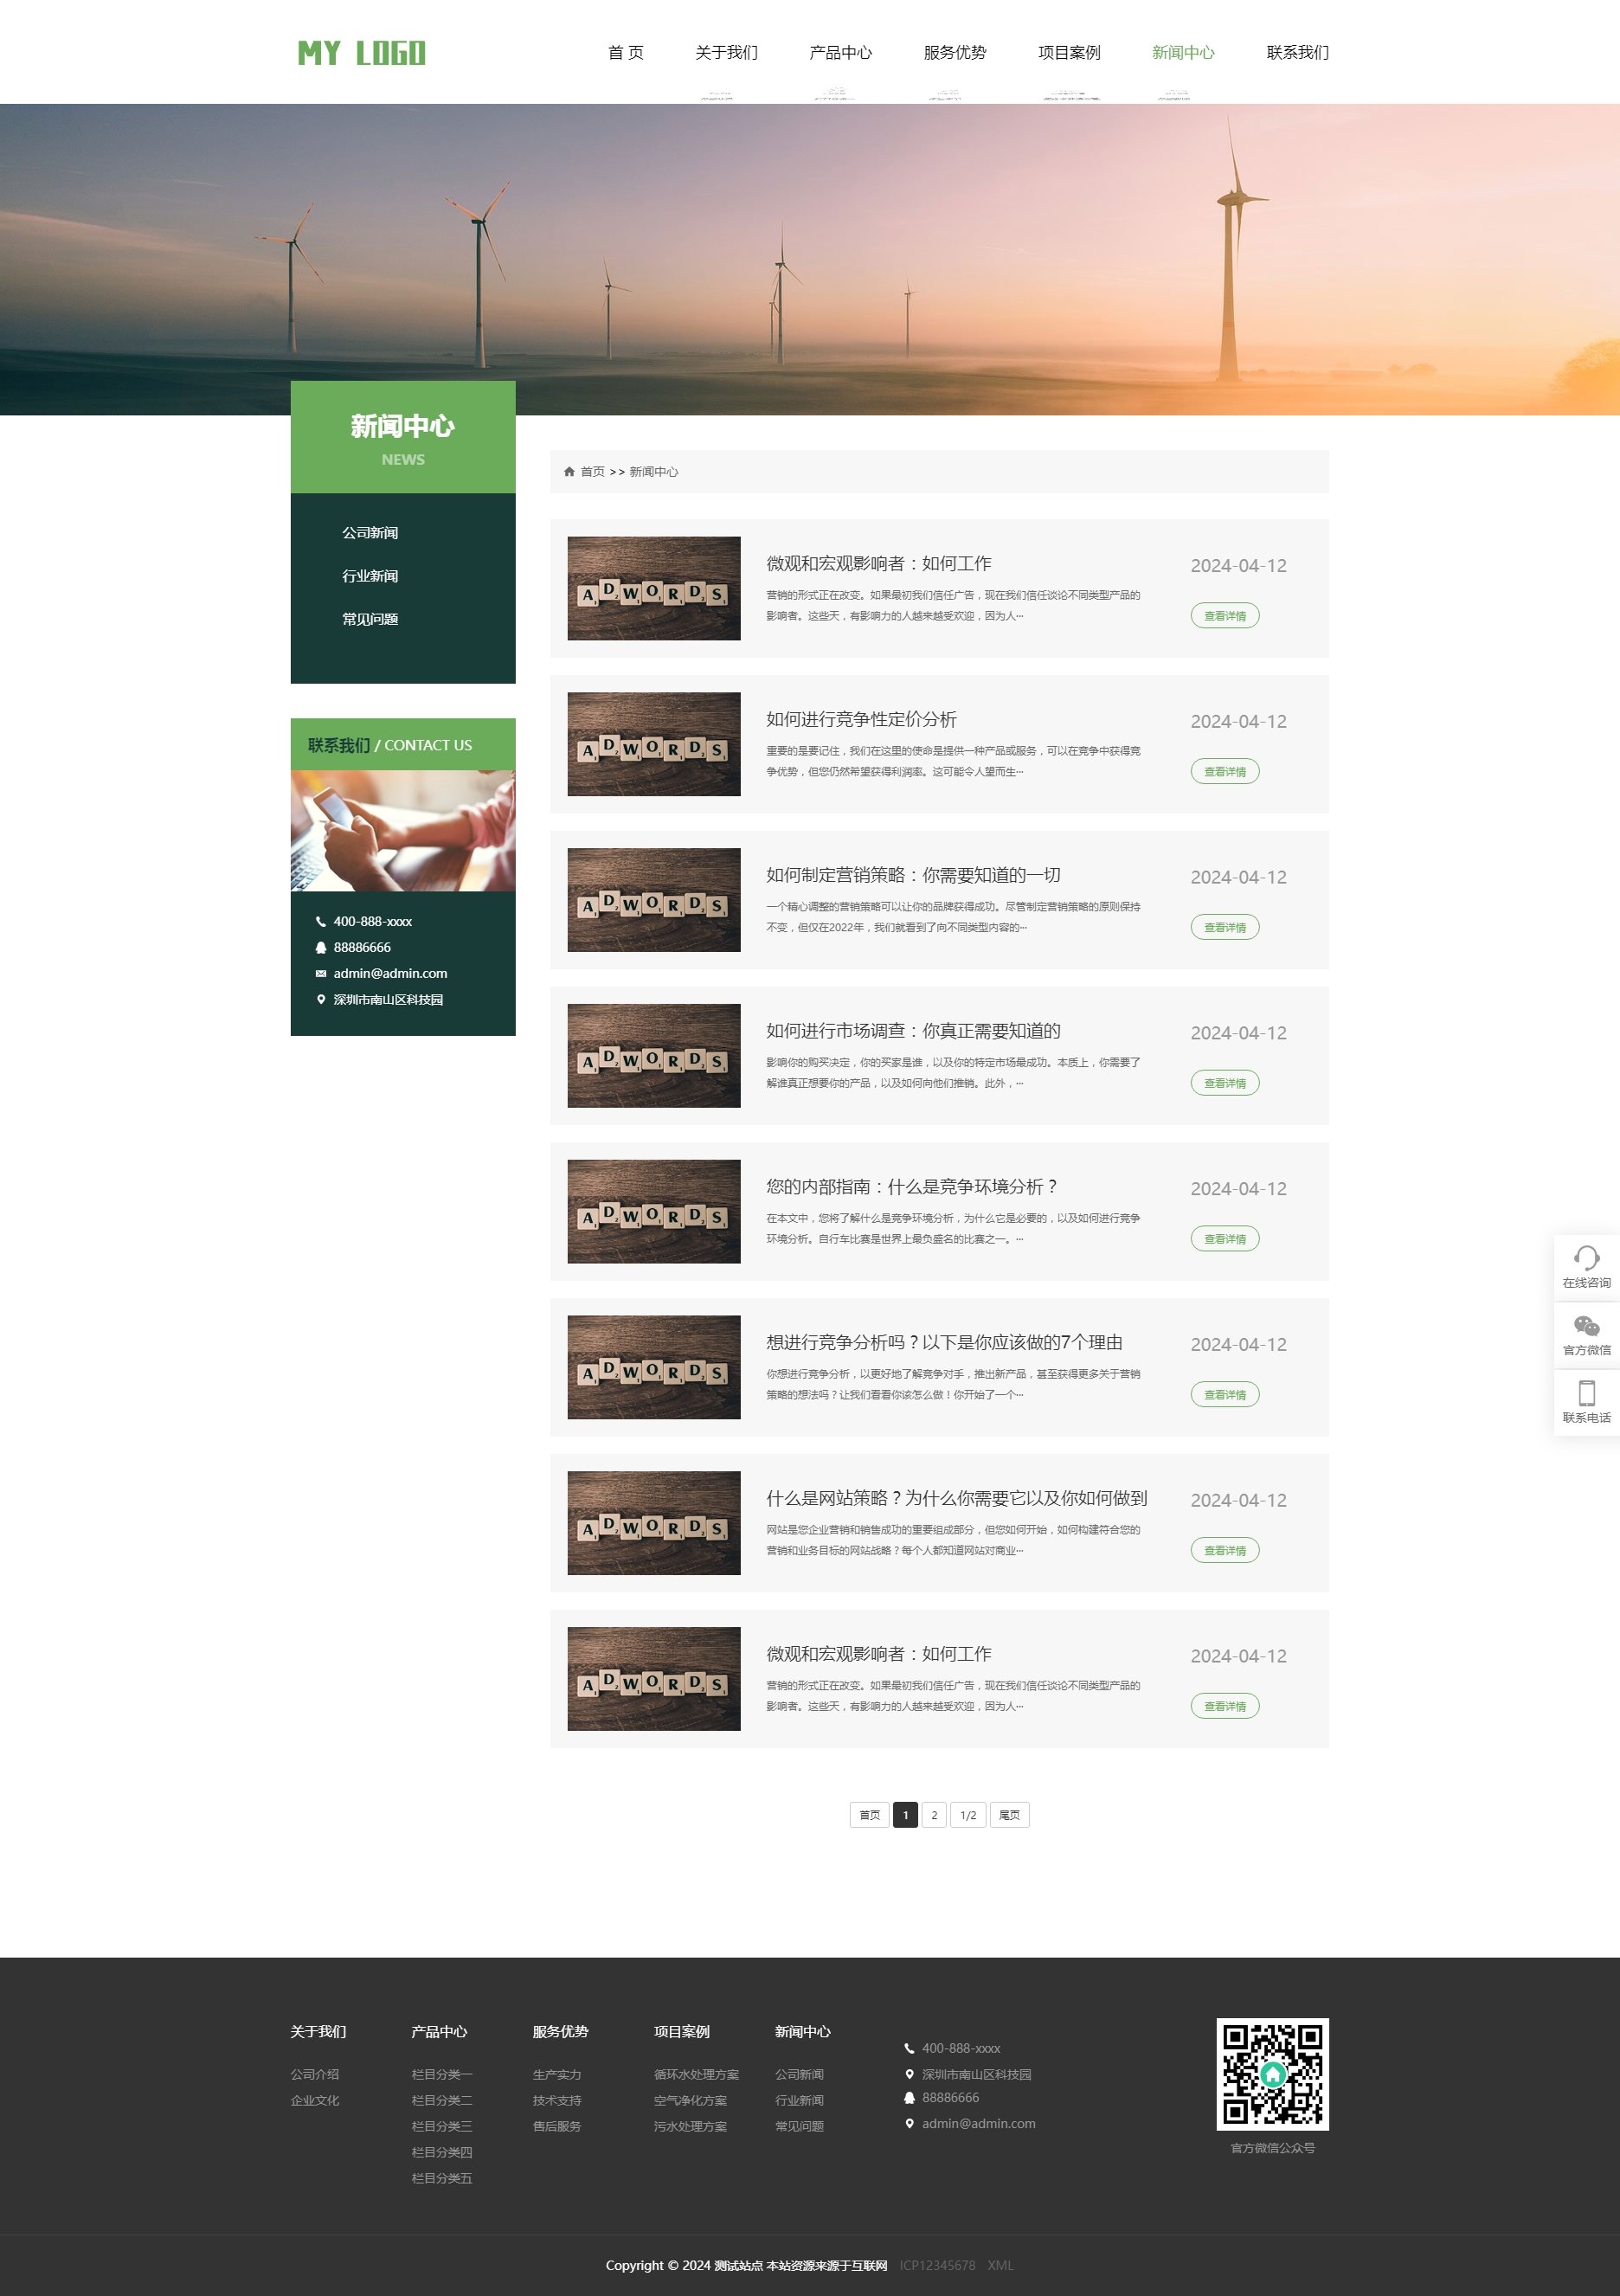Click the first article's AdWords thumbnail

click(654, 588)
